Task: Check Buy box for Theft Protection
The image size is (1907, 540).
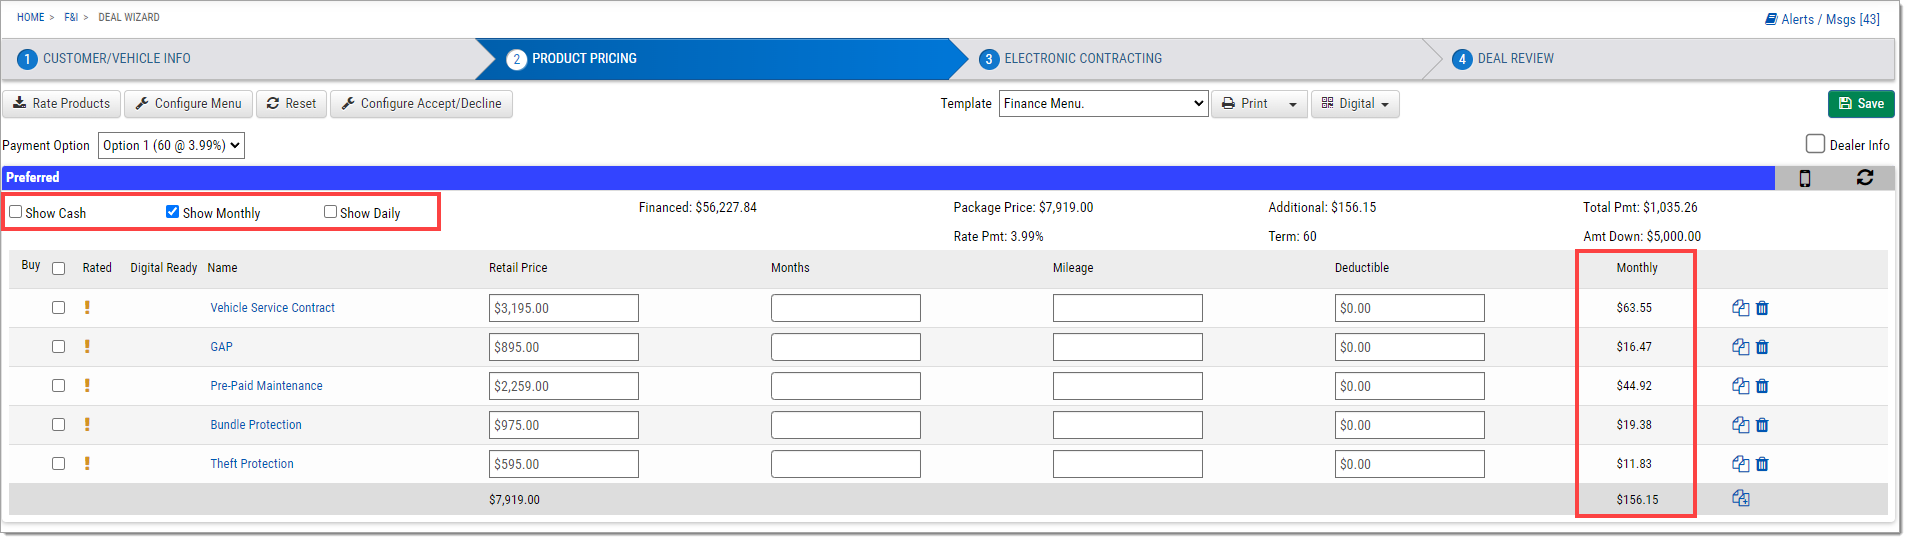Action: [58, 464]
